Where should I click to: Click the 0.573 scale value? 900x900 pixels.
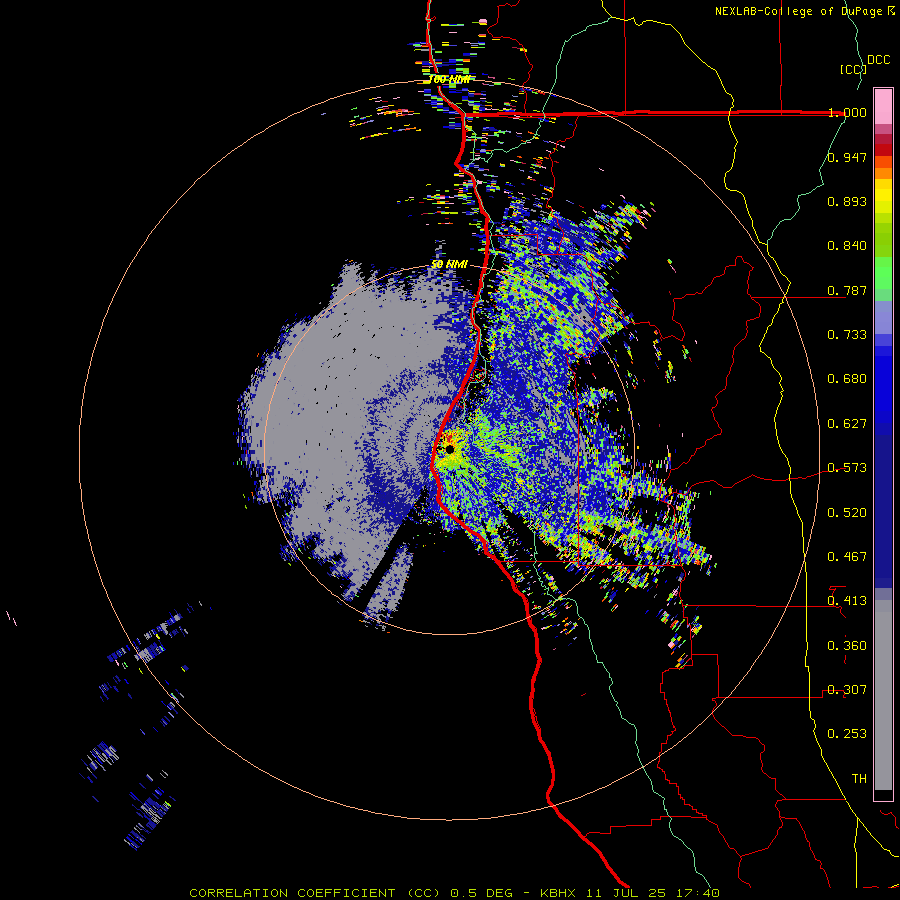[x=847, y=468]
